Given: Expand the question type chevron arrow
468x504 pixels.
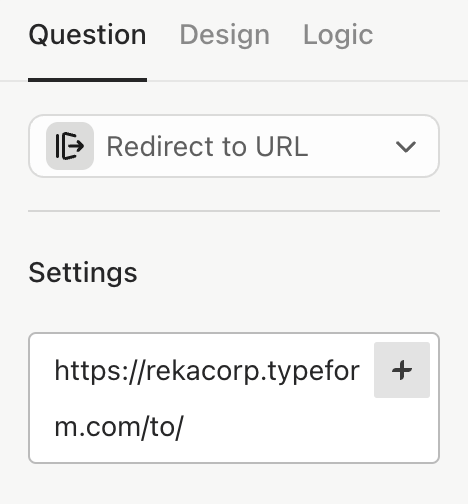Looking at the screenshot, I should pos(405,147).
